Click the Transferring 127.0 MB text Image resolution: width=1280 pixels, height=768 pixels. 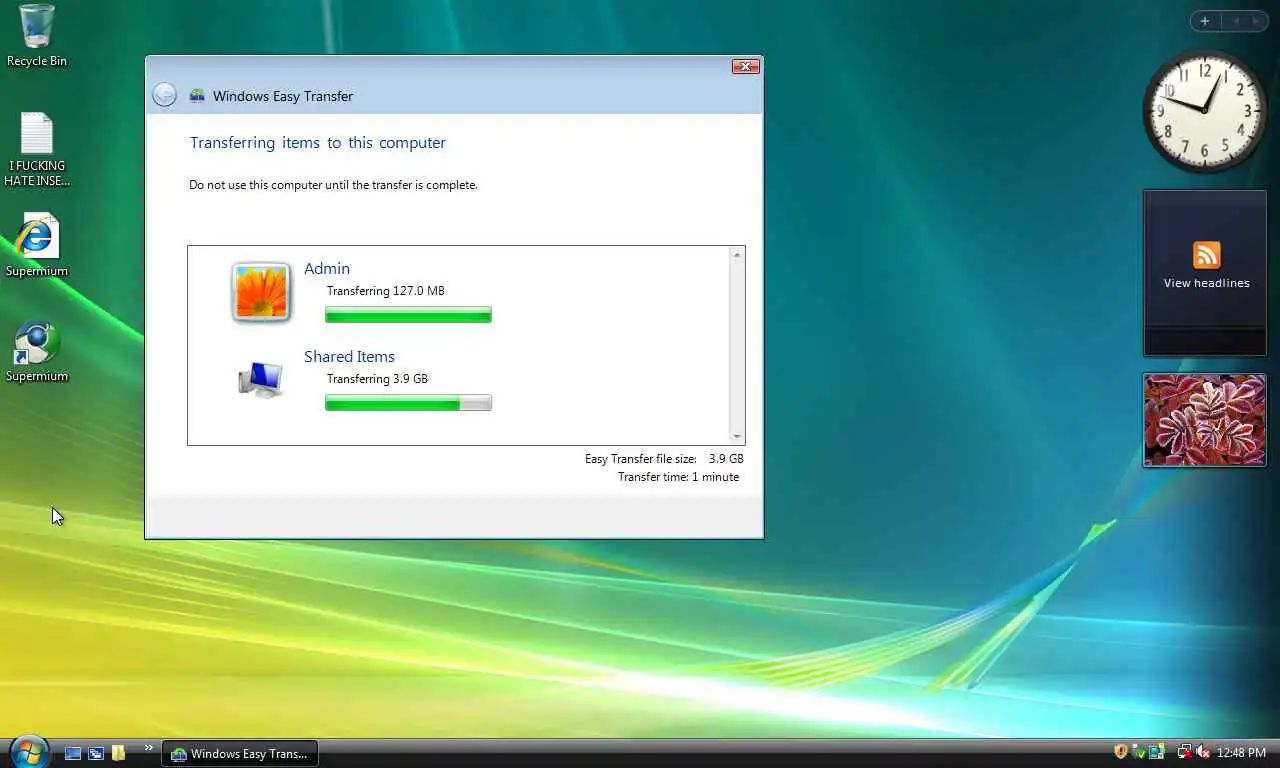click(x=386, y=291)
